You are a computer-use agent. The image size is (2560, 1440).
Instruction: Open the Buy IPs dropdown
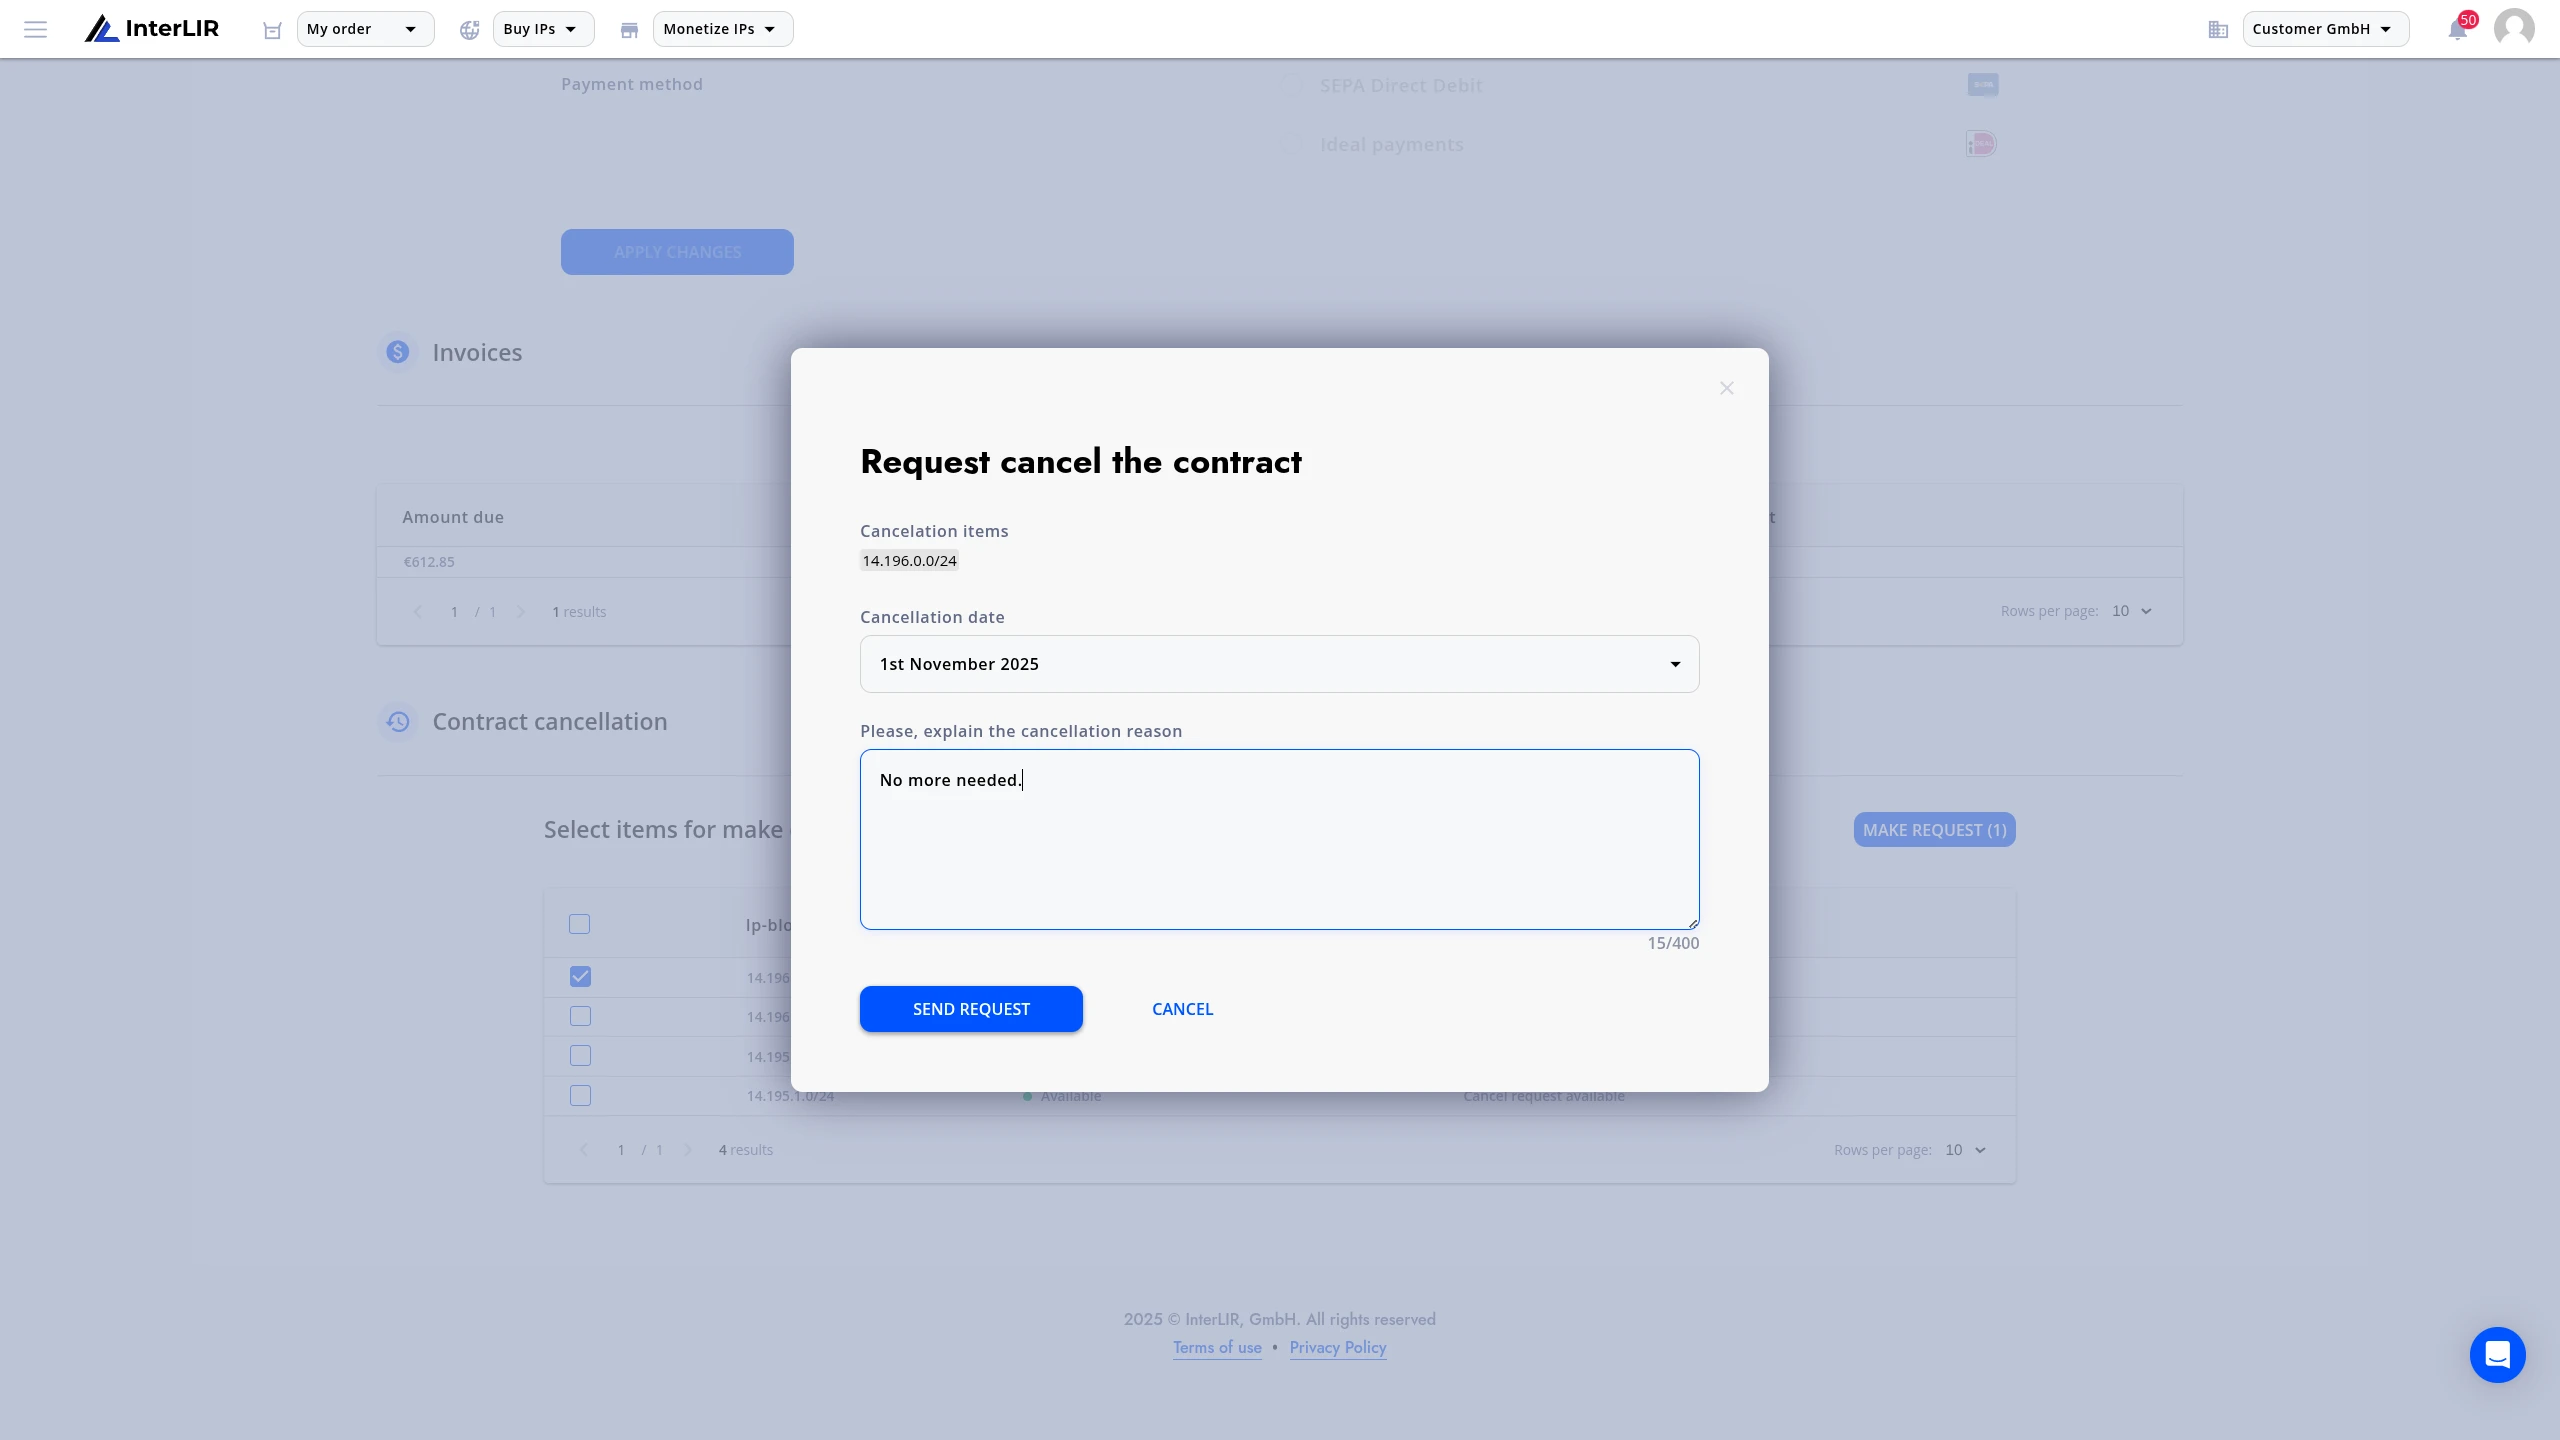coord(543,29)
